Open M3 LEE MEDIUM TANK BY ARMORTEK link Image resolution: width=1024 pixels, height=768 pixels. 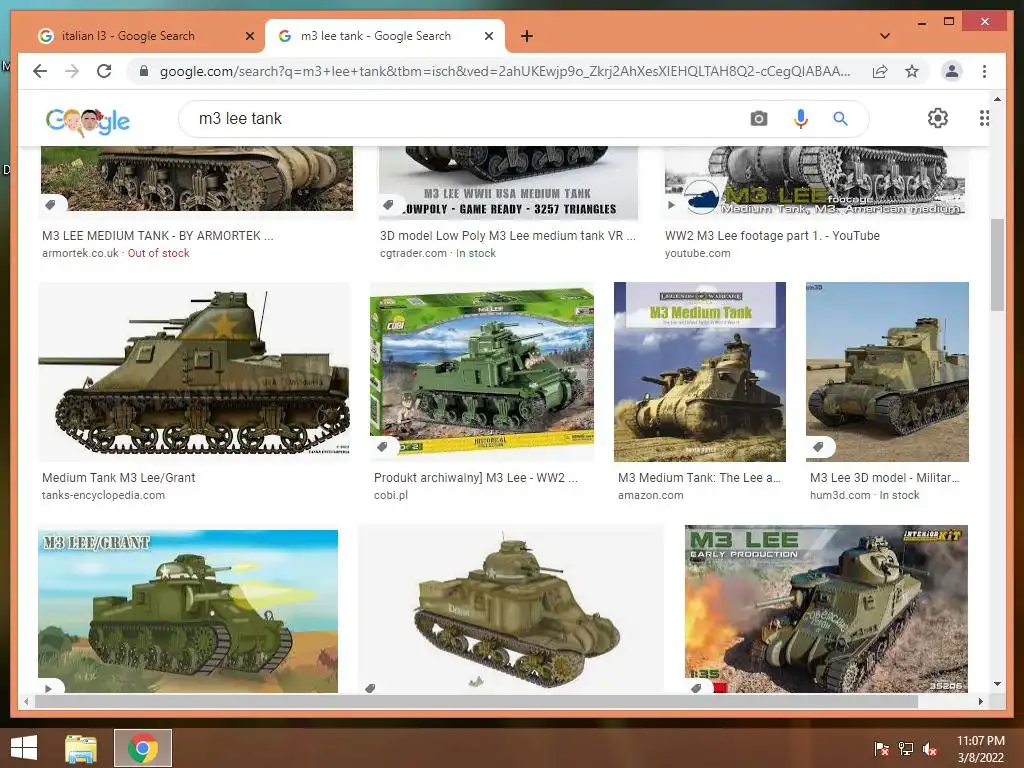pyautogui.click(x=157, y=236)
